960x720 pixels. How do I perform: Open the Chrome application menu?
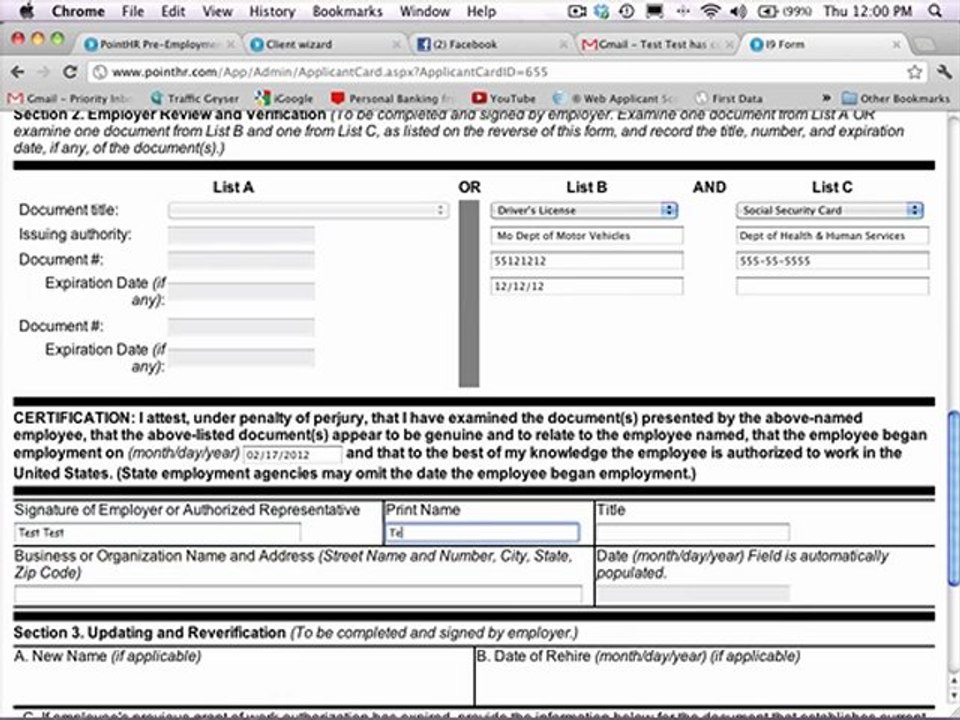[77, 11]
